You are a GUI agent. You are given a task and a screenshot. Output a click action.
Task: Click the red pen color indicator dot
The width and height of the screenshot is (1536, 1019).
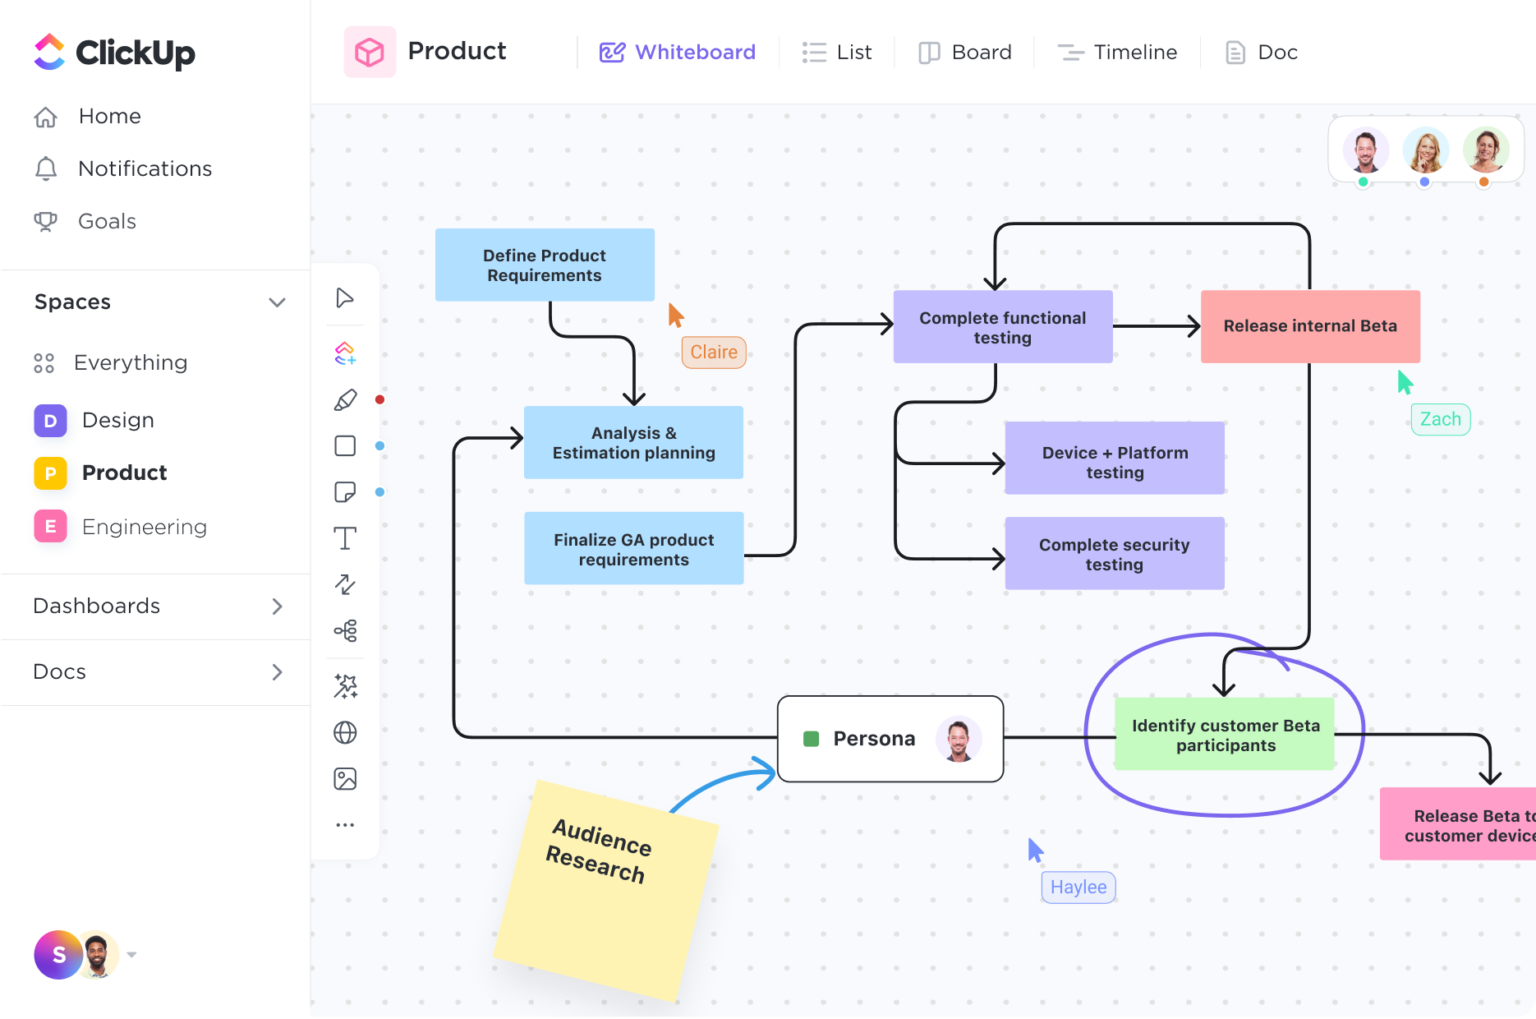379,399
